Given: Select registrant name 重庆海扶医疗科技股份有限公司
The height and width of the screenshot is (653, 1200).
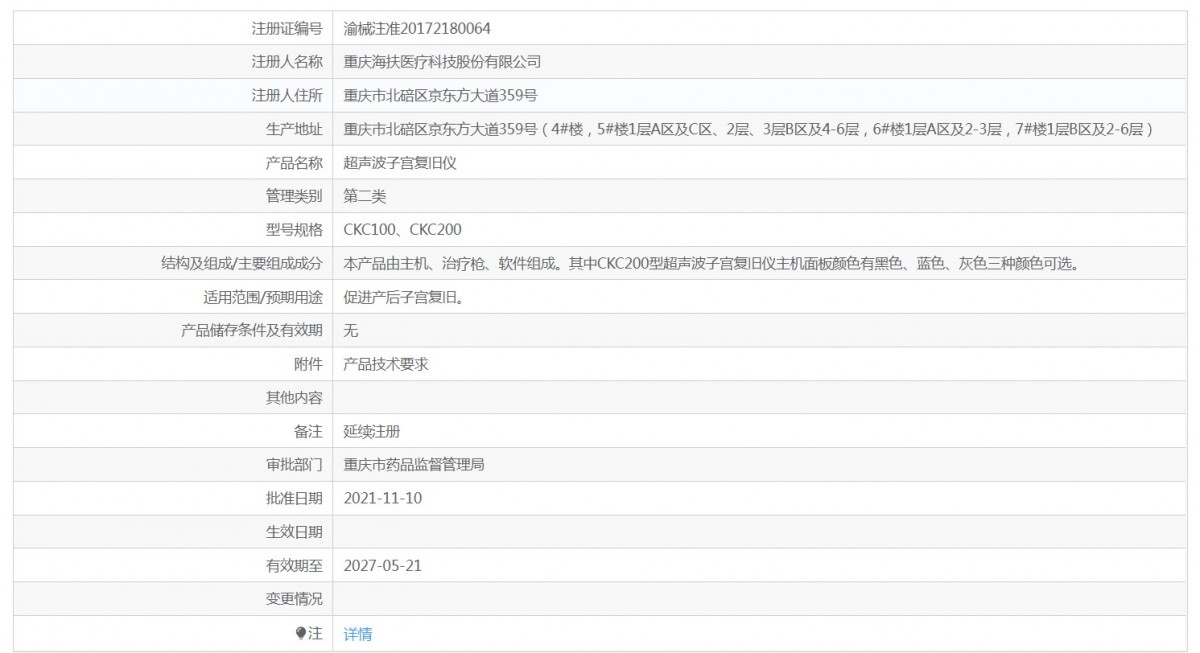Looking at the screenshot, I should (442, 62).
